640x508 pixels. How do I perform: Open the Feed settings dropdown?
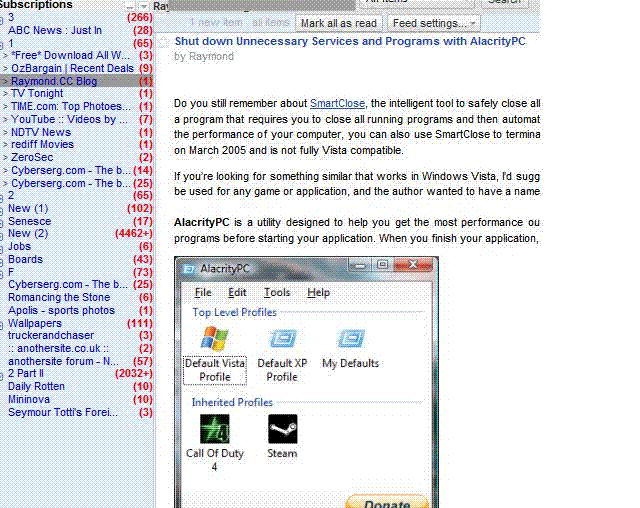pyautogui.click(x=433, y=23)
